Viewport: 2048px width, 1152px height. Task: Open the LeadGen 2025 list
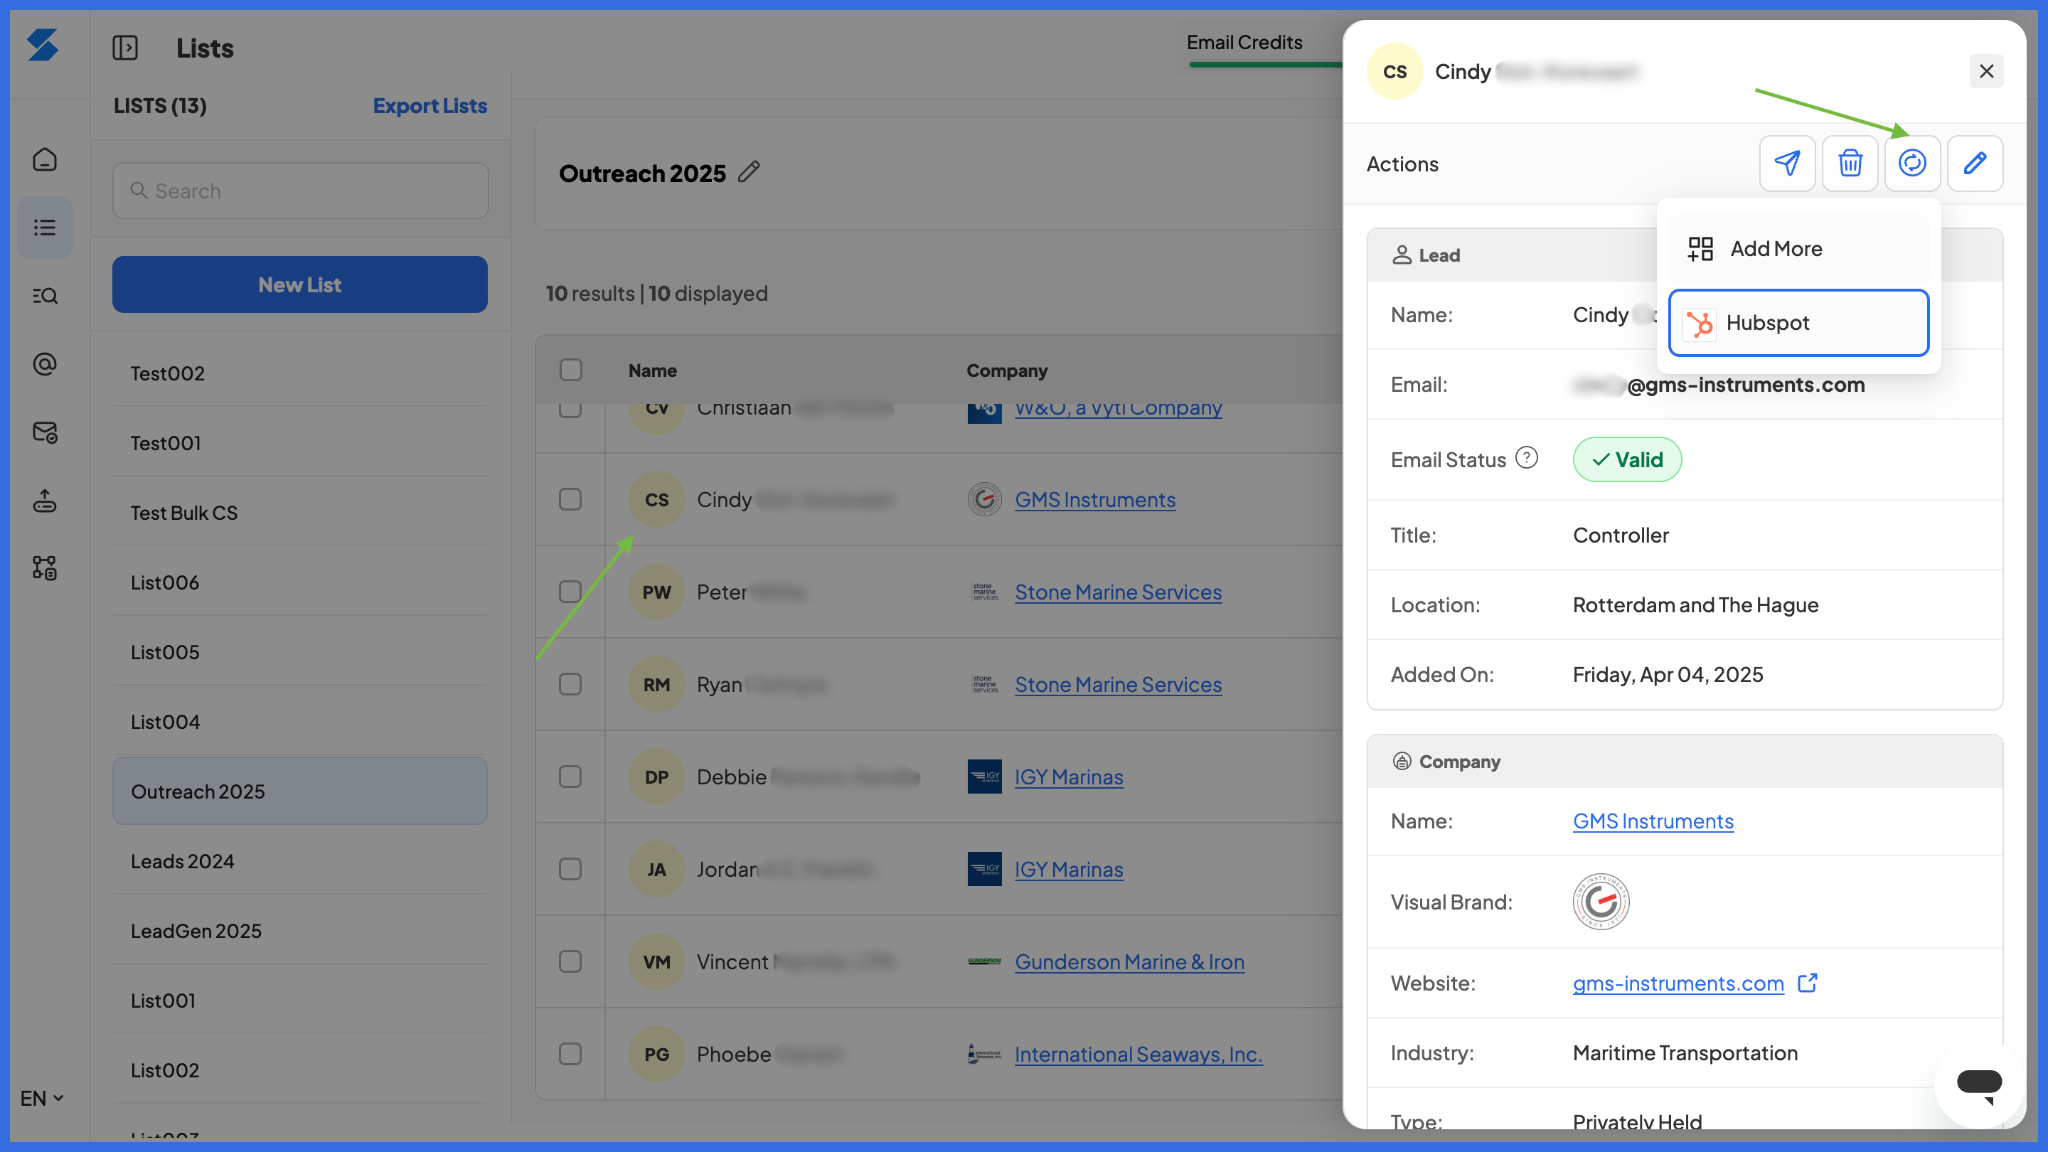(300, 931)
